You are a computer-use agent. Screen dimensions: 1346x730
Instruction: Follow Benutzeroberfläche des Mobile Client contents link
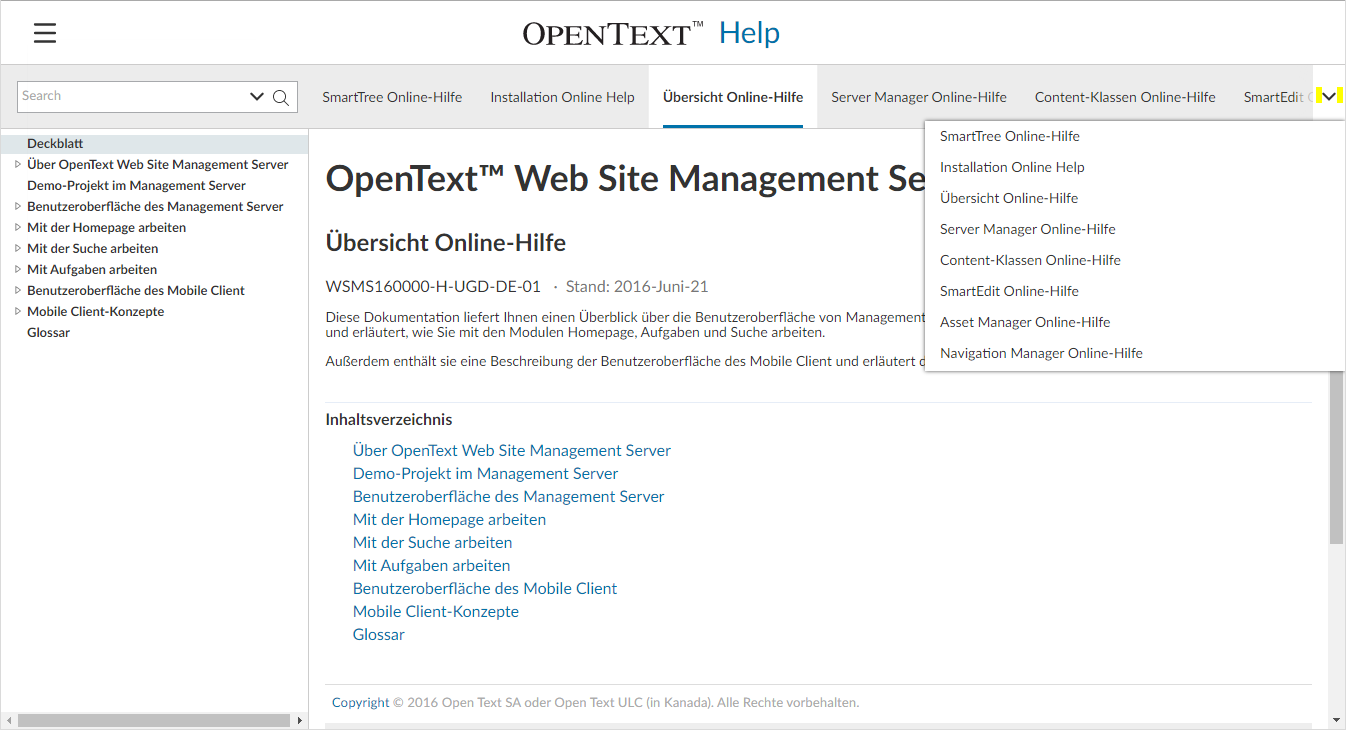point(485,589)
